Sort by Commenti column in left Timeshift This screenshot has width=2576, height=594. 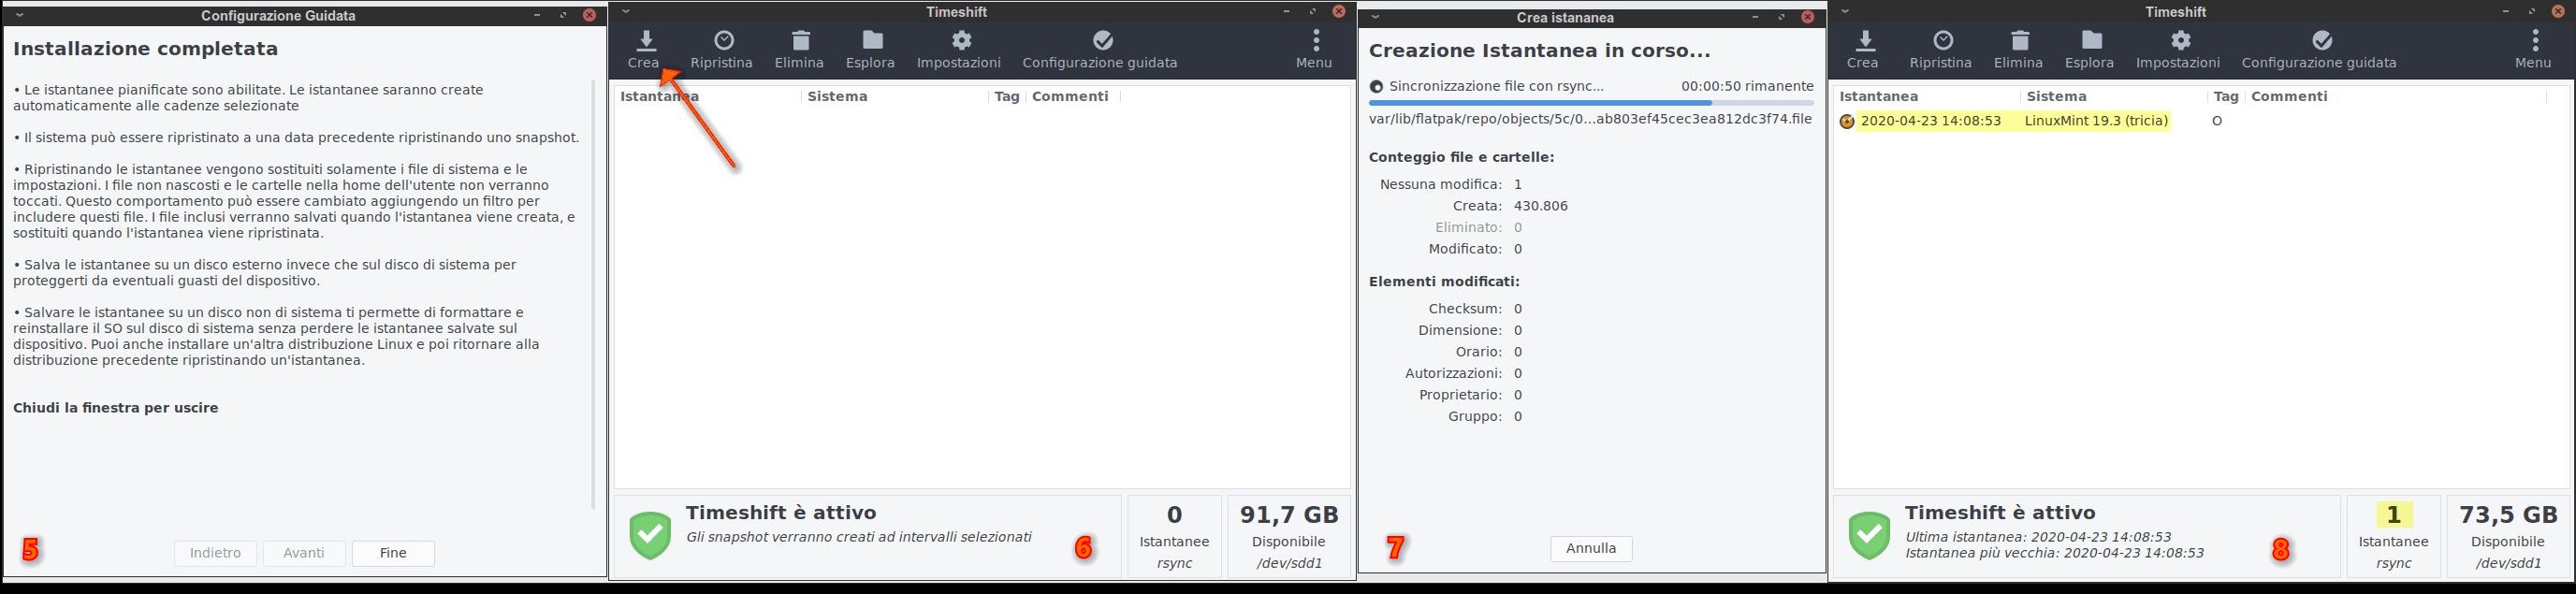pos(1070,97)
